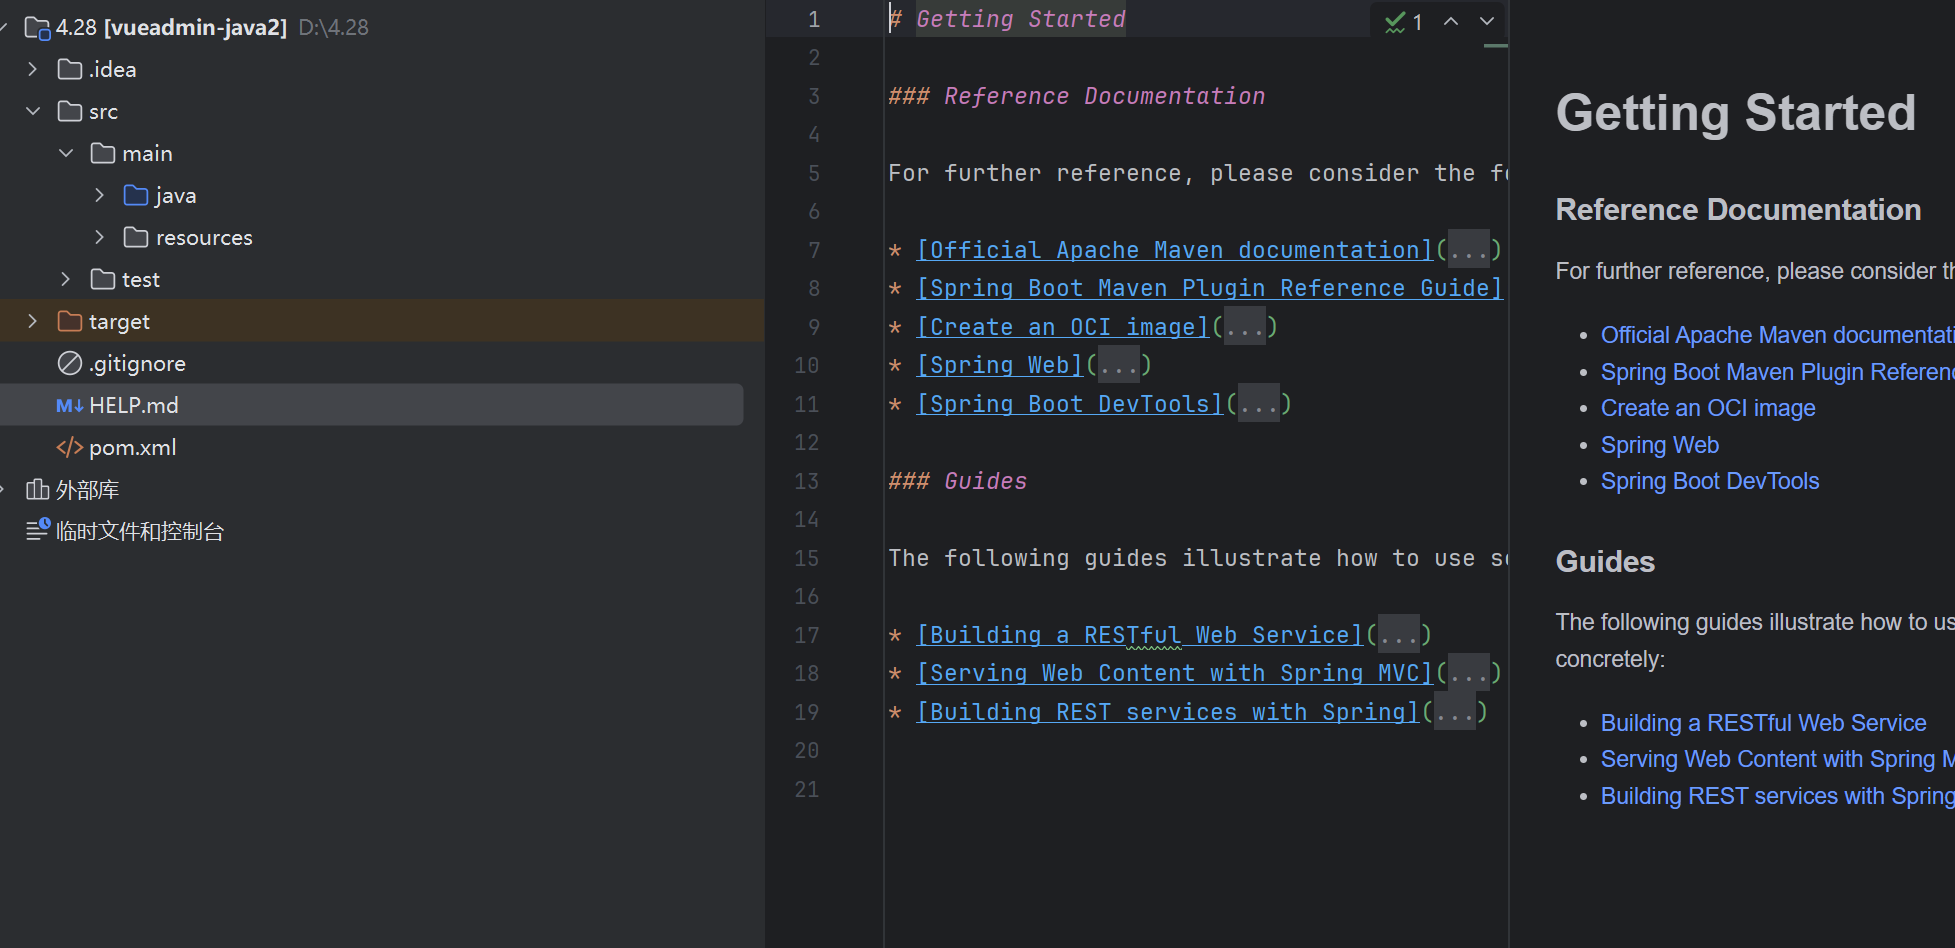Expand the resources folder
1955x948 pixels.
click(99, 237)
